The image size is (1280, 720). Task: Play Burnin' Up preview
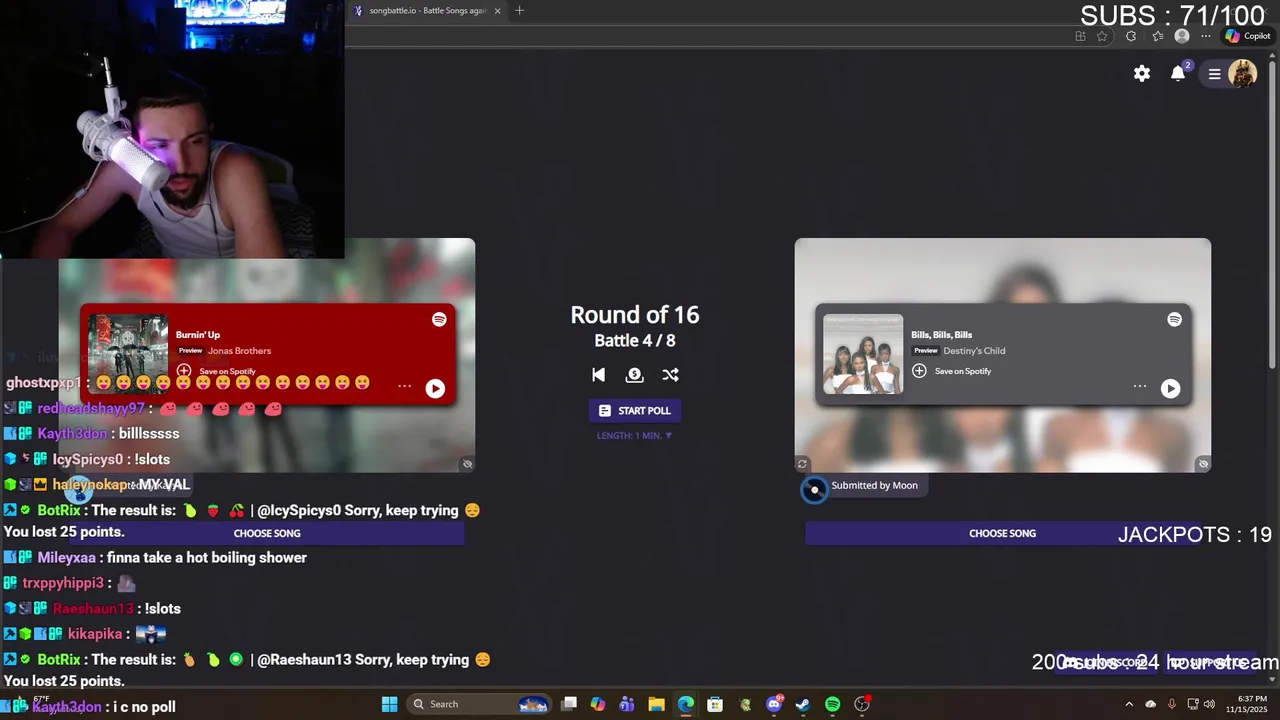coord(435,389)
